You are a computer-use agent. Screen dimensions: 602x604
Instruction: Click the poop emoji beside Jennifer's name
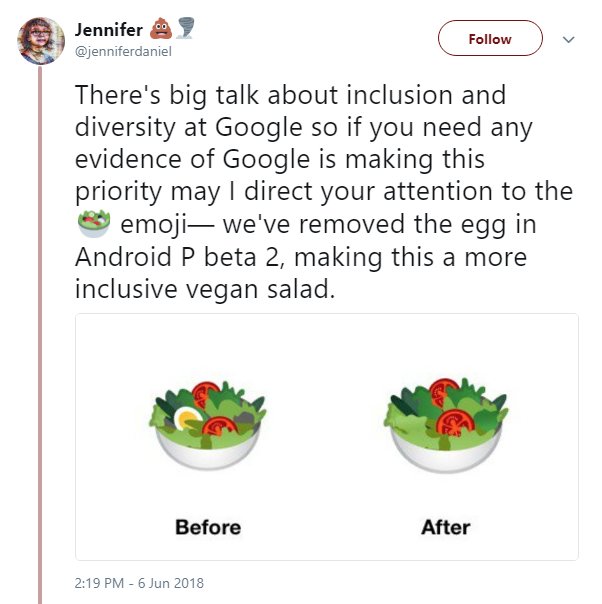click(x=160, y=27)
